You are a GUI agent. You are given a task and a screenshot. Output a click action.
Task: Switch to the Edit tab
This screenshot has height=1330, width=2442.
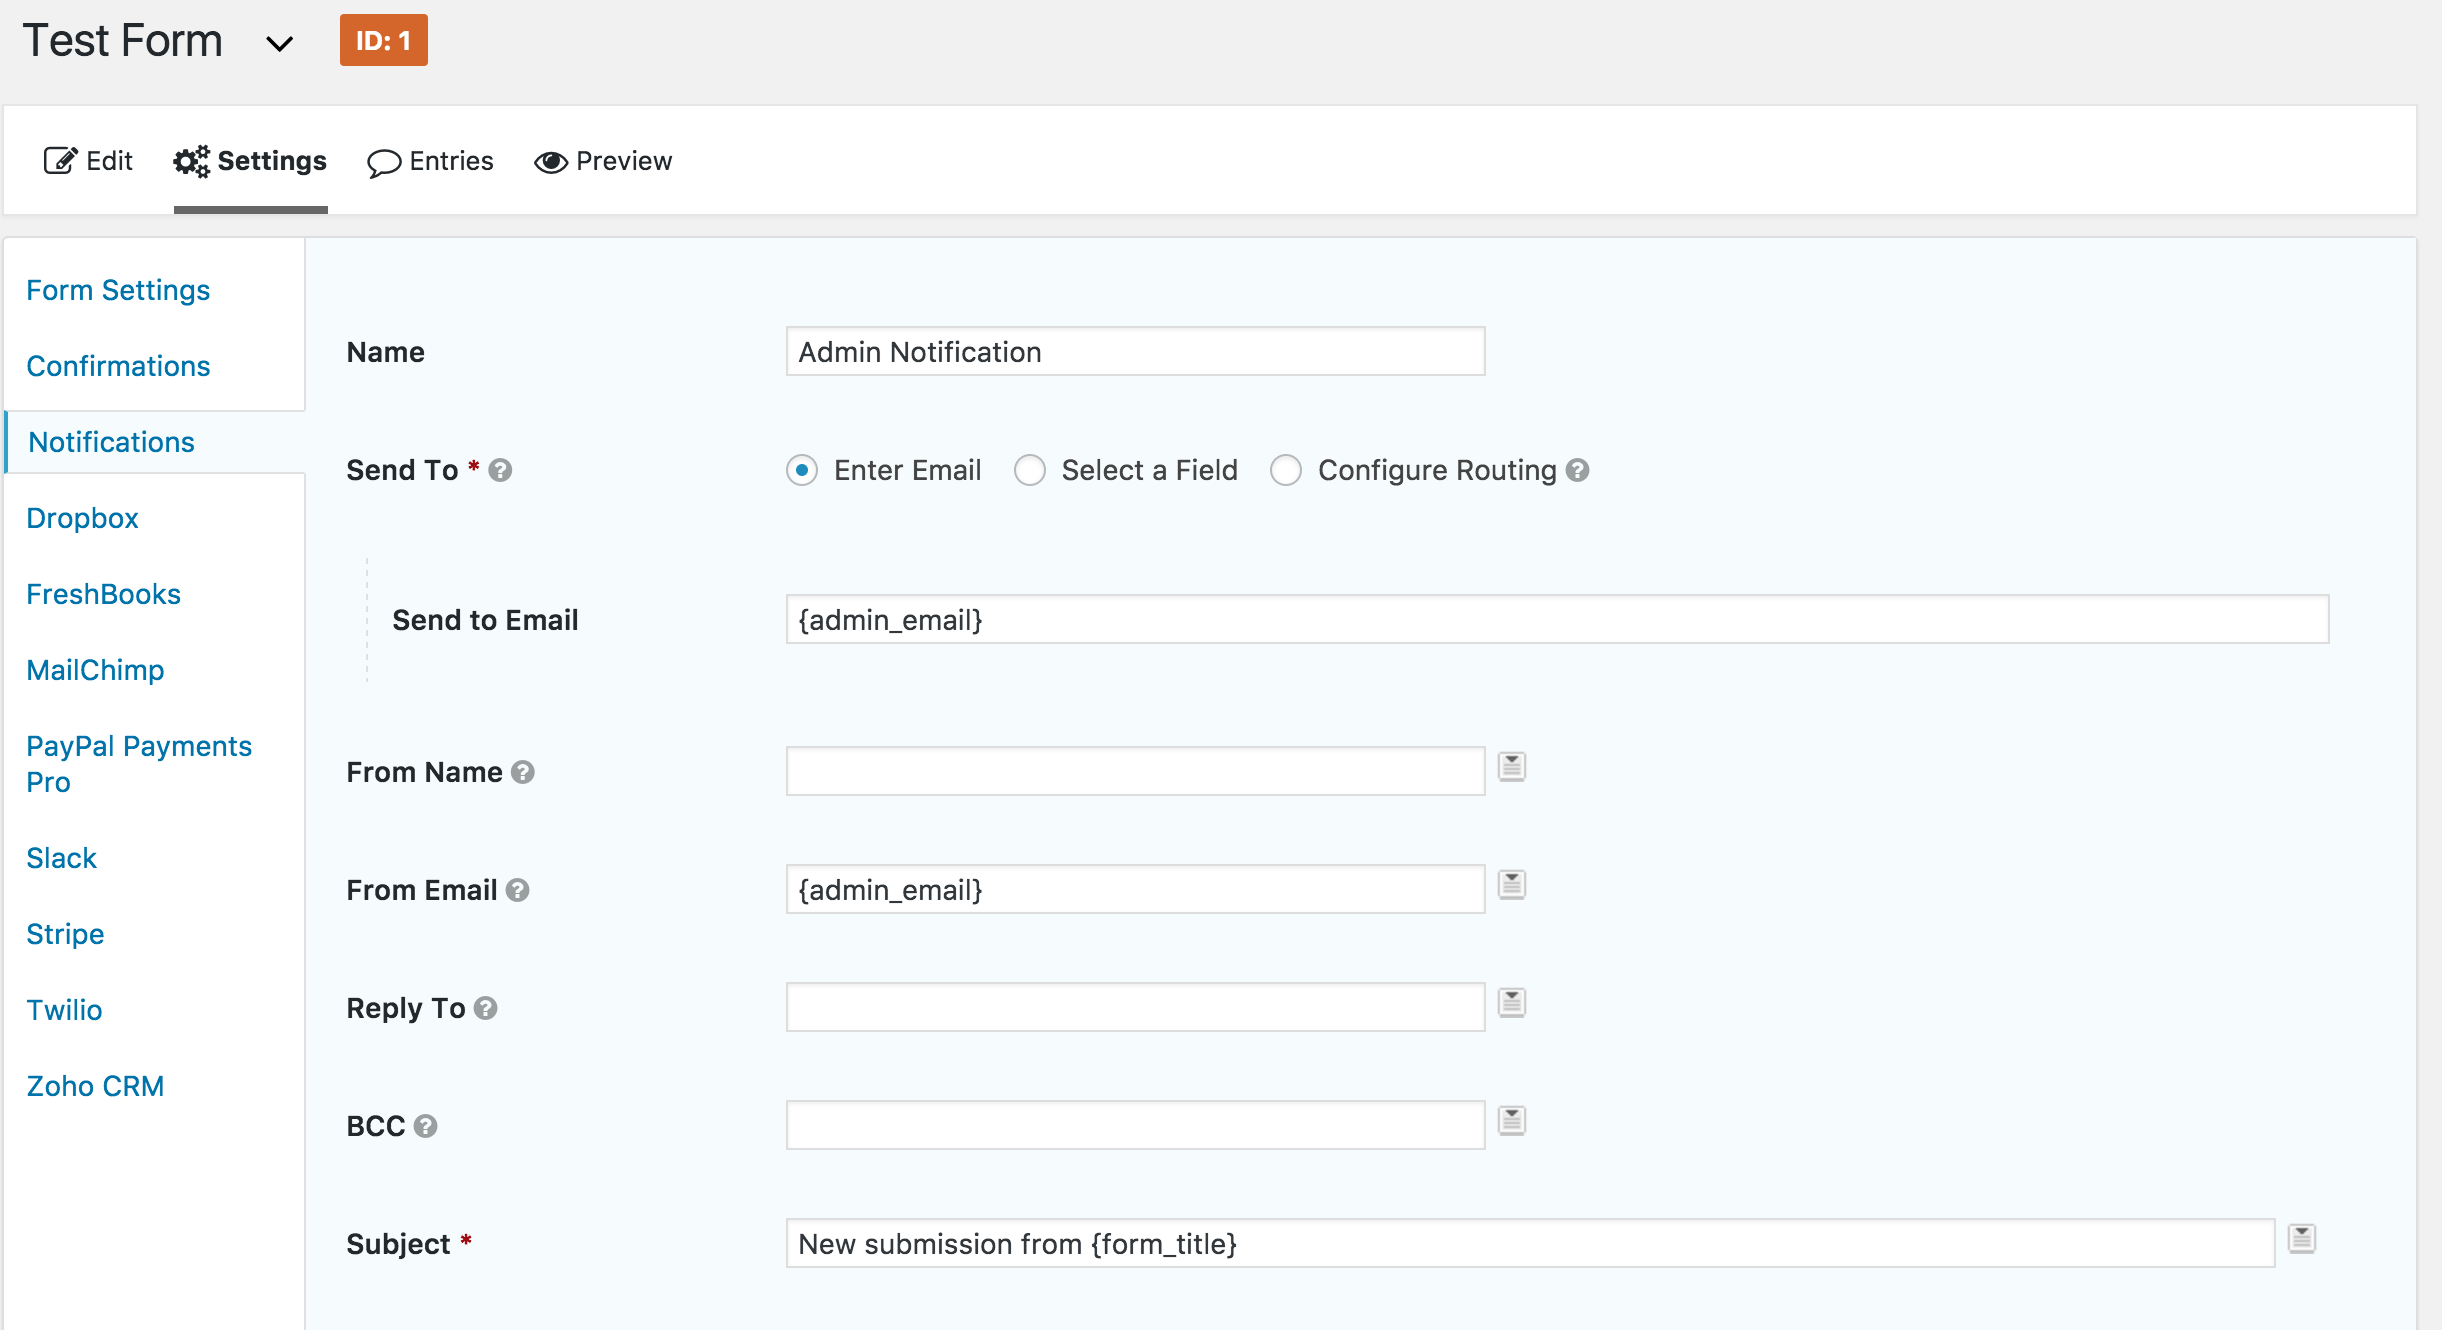(x=88, y=161)
